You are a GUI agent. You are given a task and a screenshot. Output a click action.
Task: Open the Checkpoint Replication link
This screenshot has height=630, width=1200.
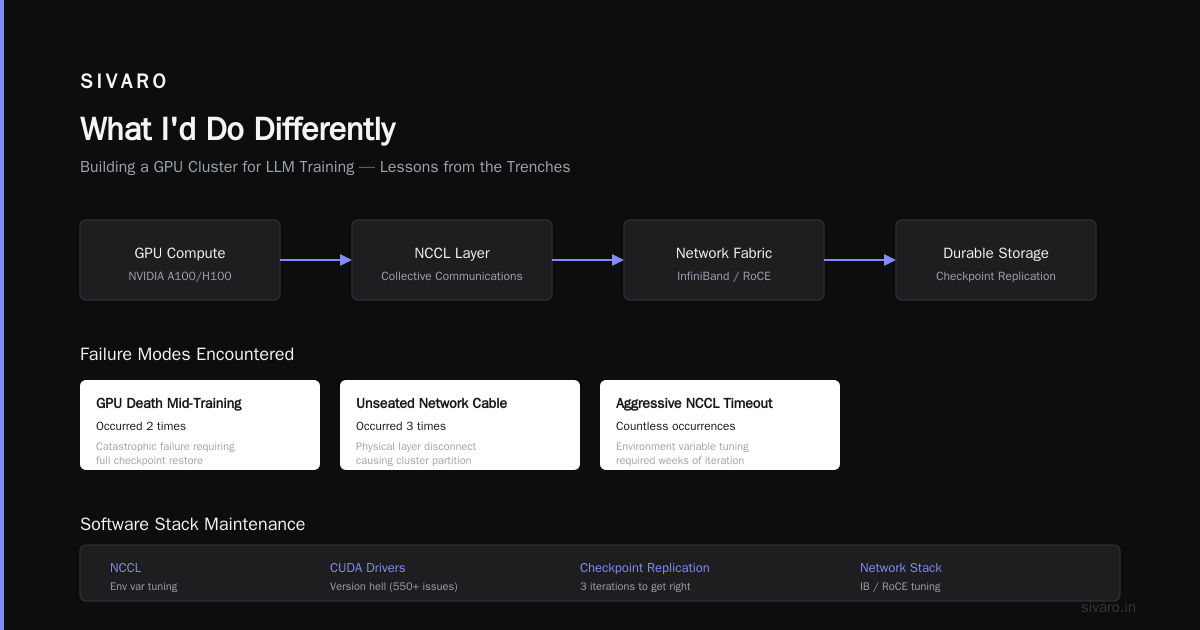point(645,568)
